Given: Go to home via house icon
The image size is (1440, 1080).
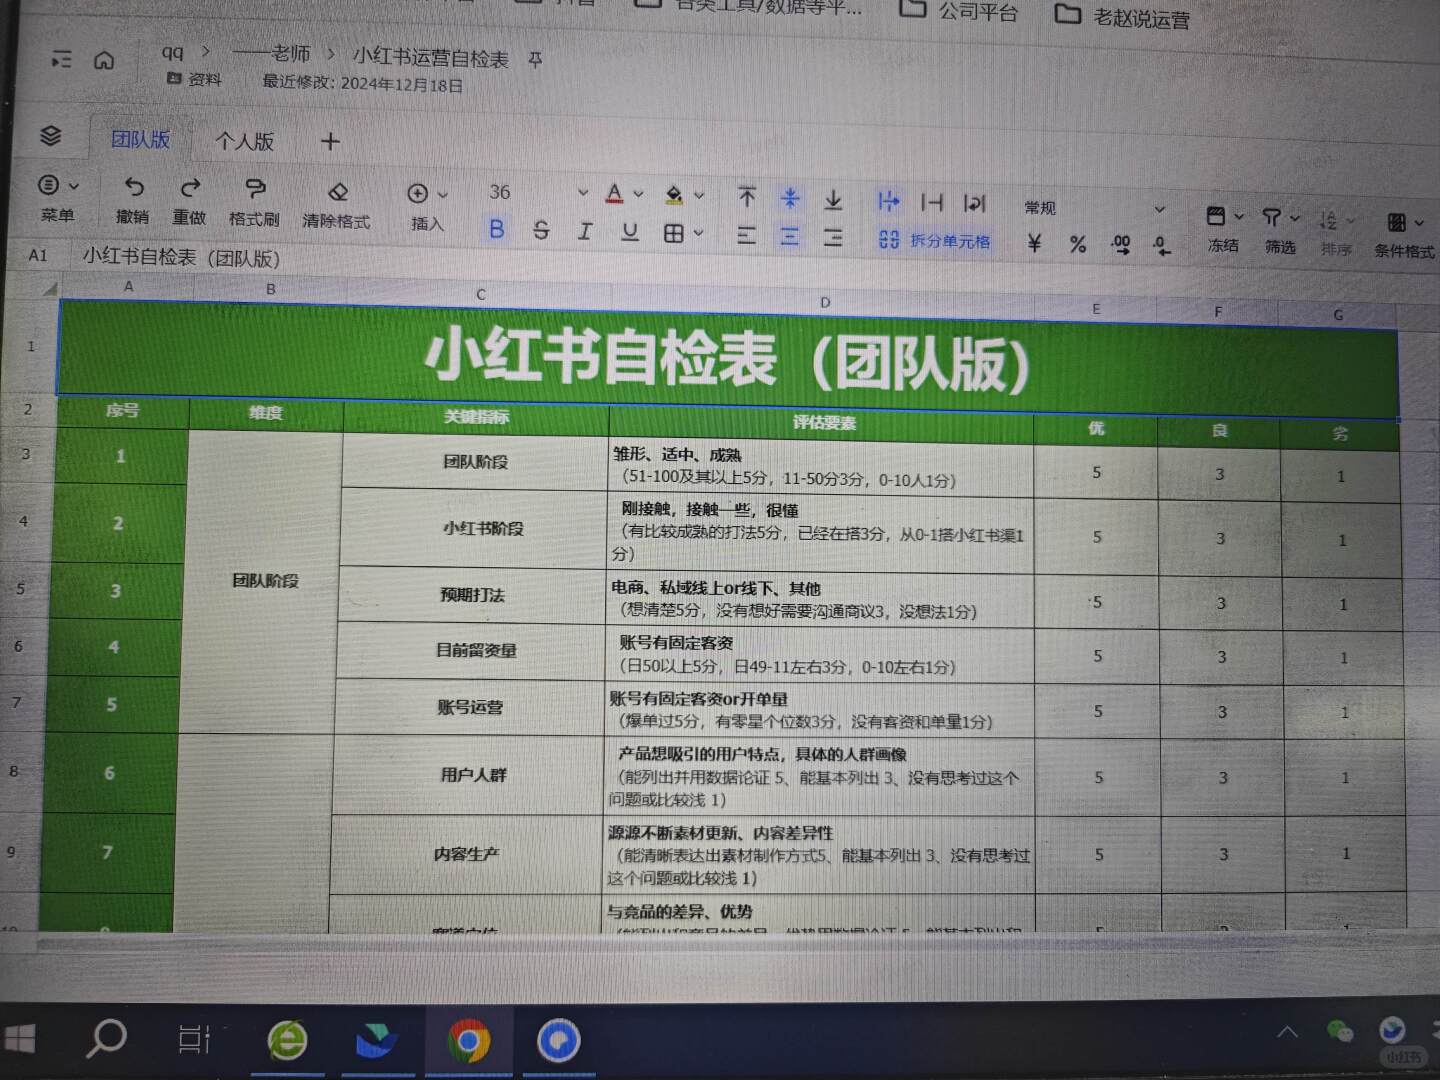Looking at the screenshot, I should point(104,61).
